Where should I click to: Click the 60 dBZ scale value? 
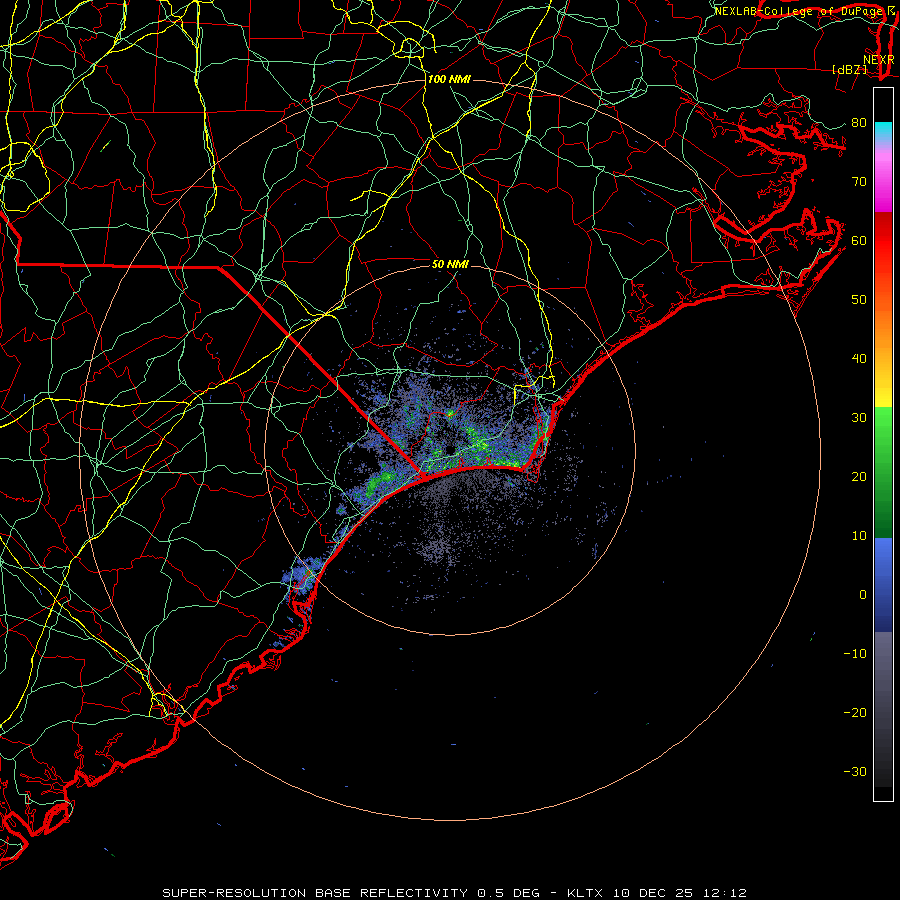(859, 240)
